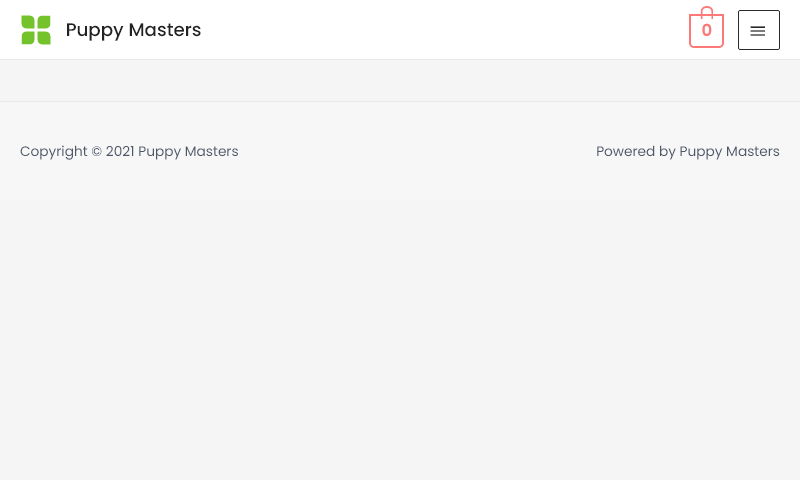Image resolution: width=800 pixels, height=480 pixels.
Task: Click the cart bag handle at top
Action: point(706,11)
